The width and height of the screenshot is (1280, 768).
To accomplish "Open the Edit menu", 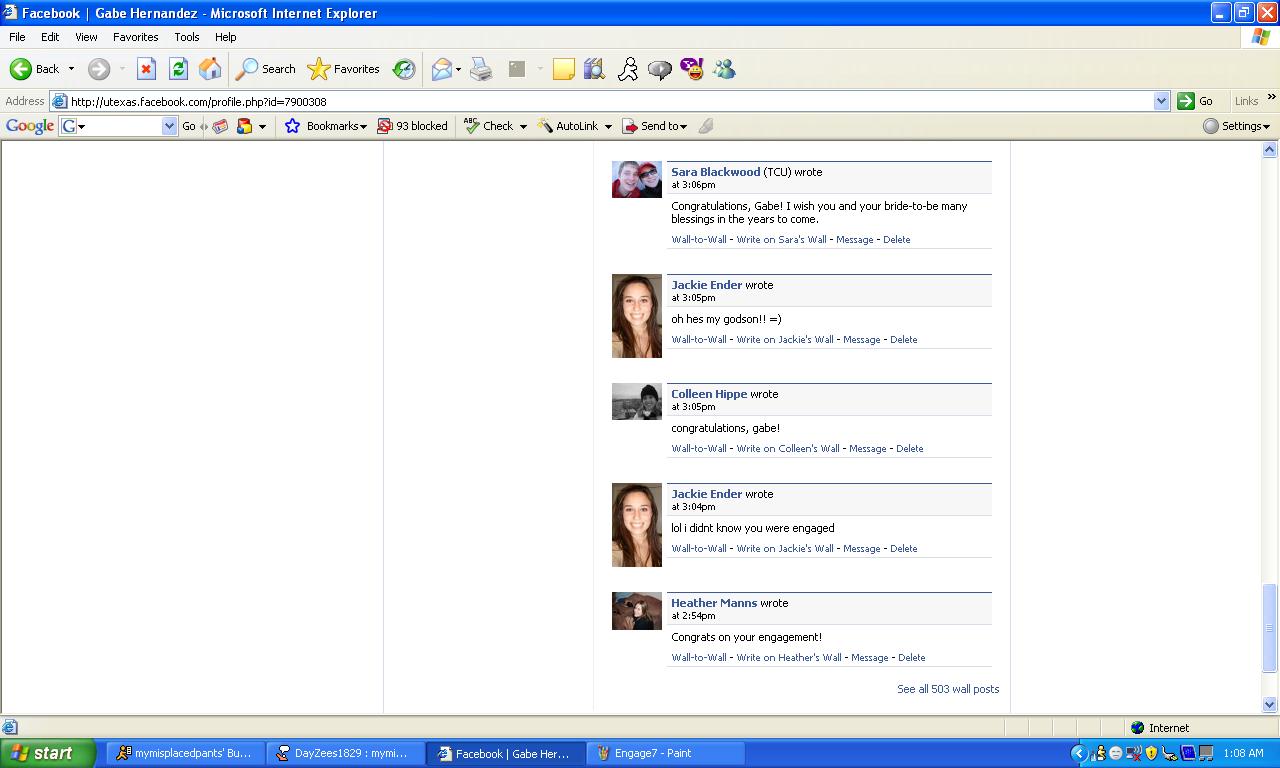I will 50,37.
